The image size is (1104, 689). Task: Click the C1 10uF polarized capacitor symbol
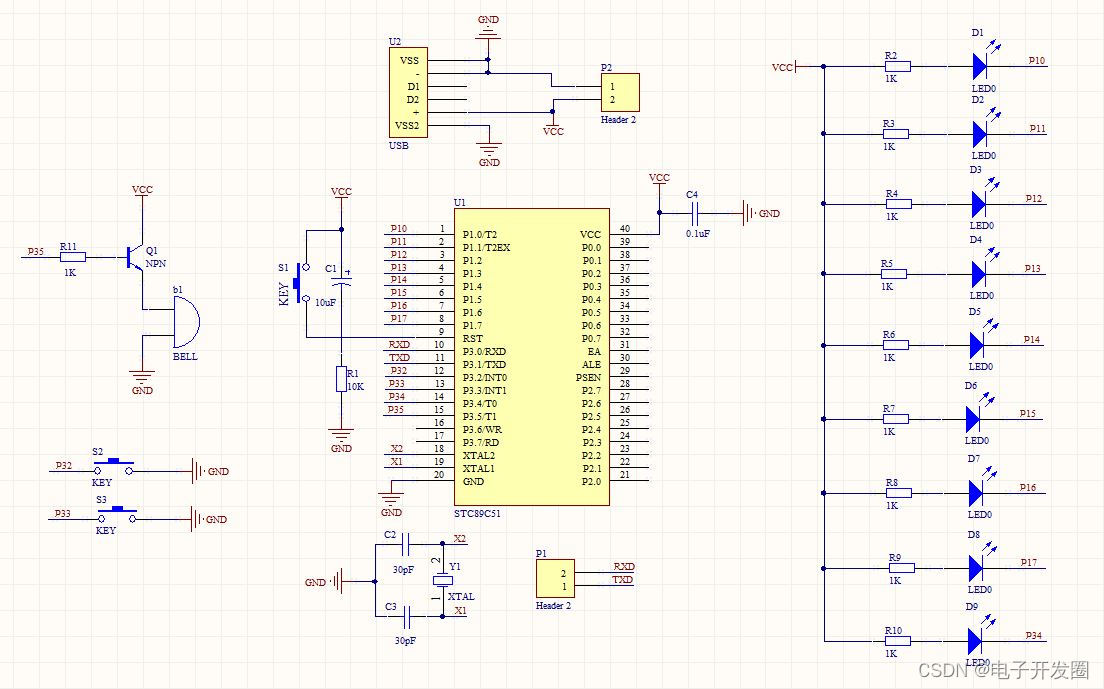(341, 280)
